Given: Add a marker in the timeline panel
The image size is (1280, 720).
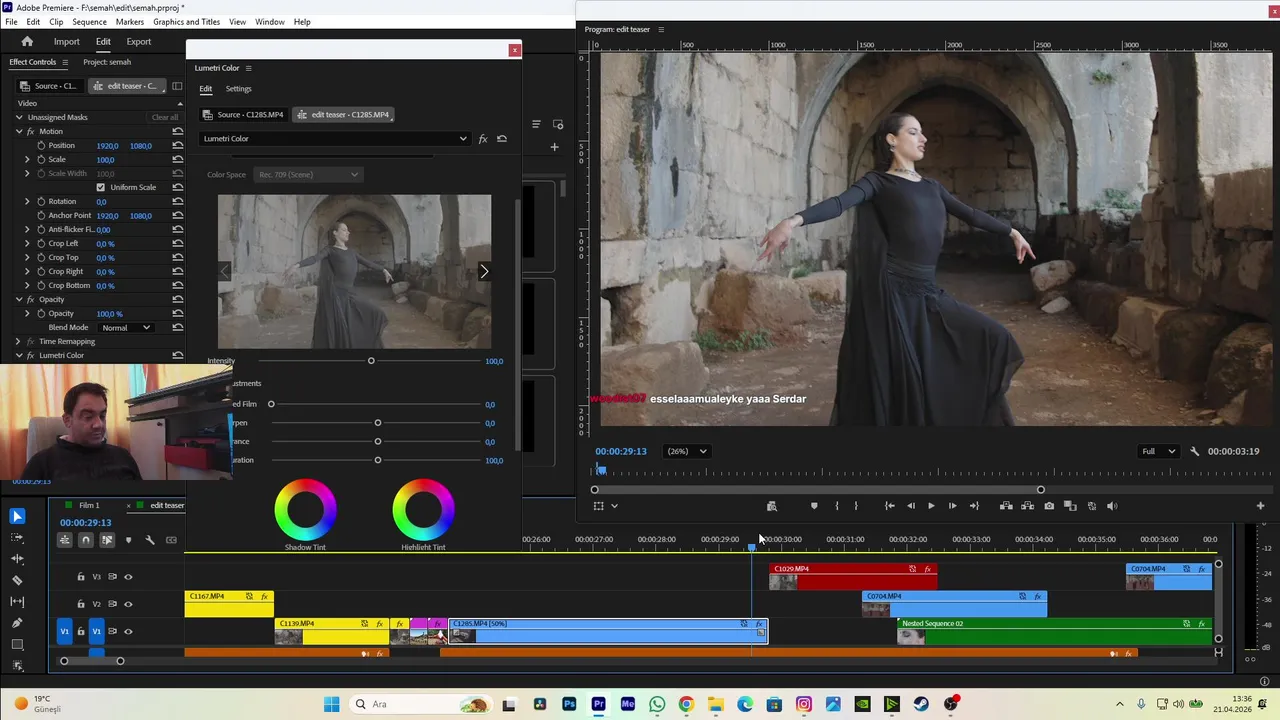Looking at the screenshot, I should pos(128,540).
